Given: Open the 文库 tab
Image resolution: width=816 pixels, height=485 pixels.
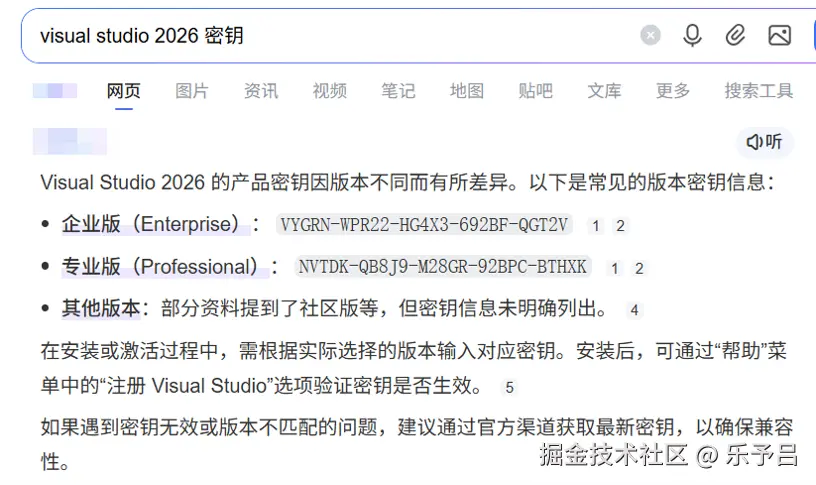Looking at the screenshot, I should tap(604, 91).
